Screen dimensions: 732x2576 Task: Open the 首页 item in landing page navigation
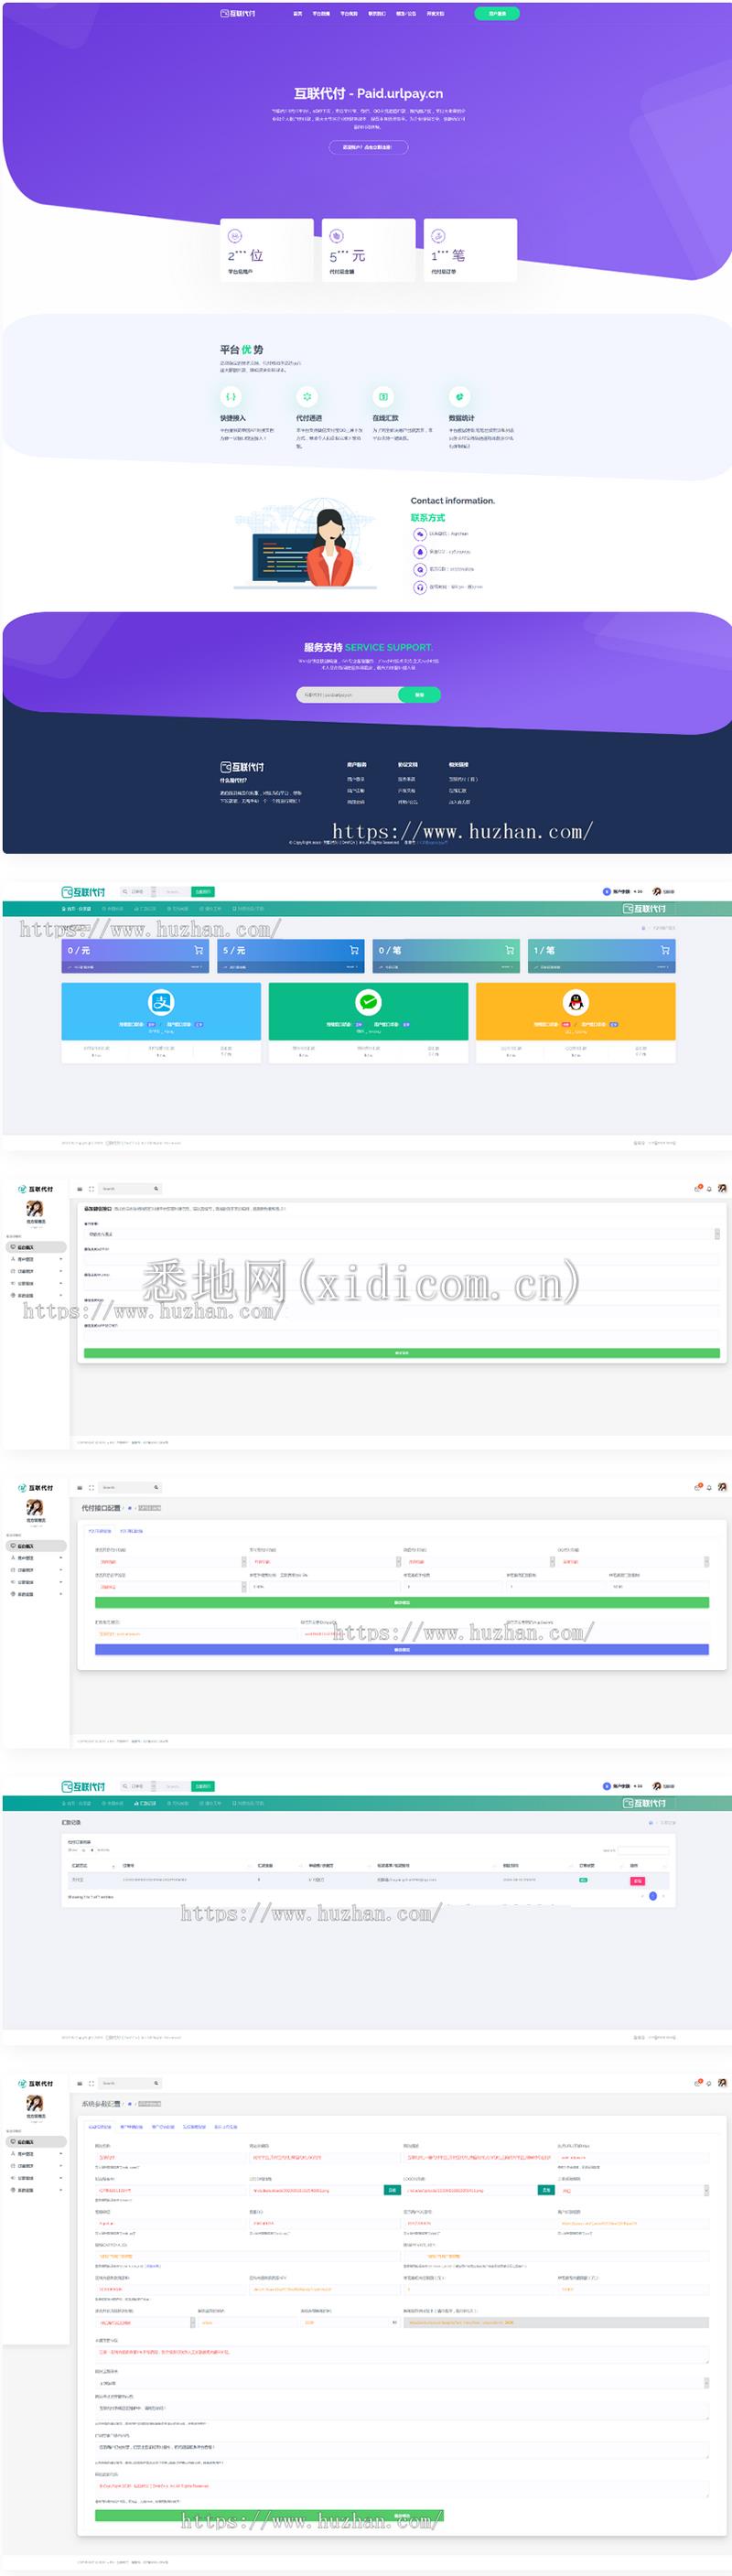click(x=297, y=14)
